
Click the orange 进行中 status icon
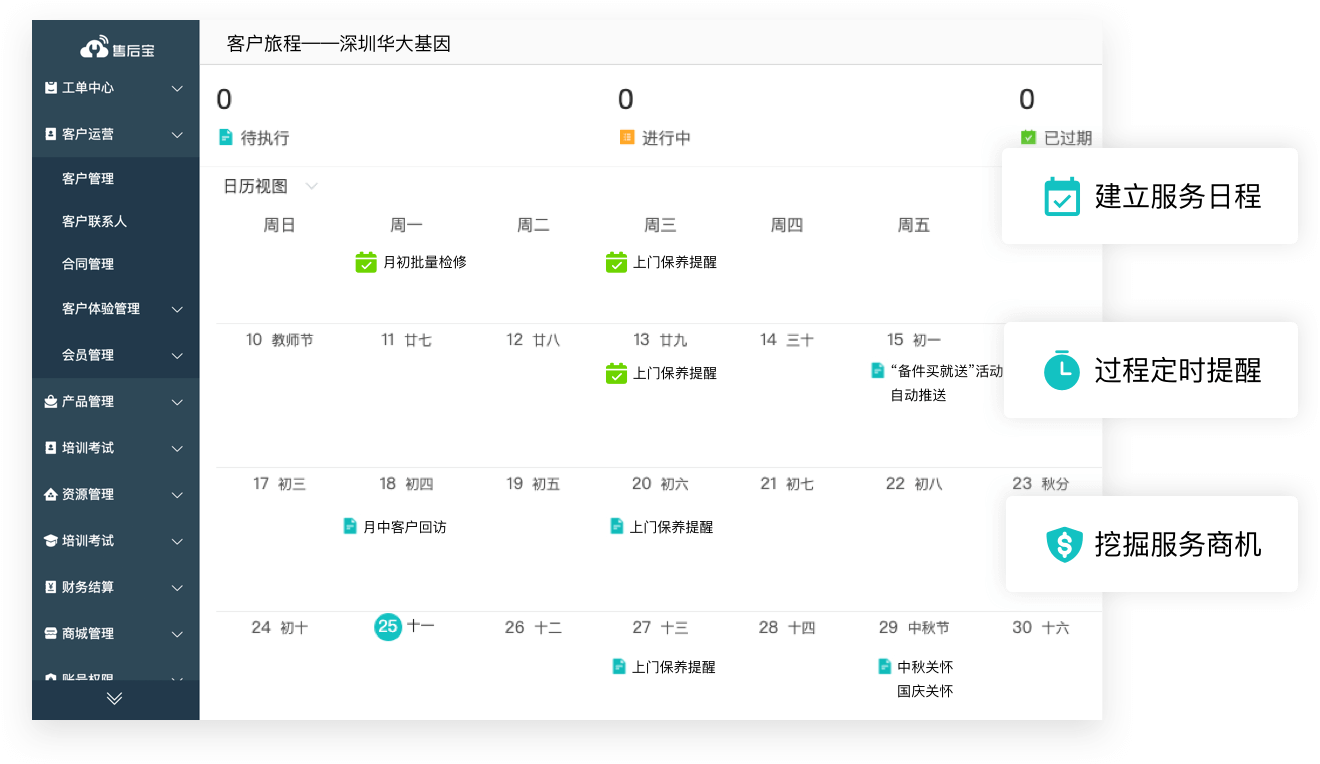627,137
